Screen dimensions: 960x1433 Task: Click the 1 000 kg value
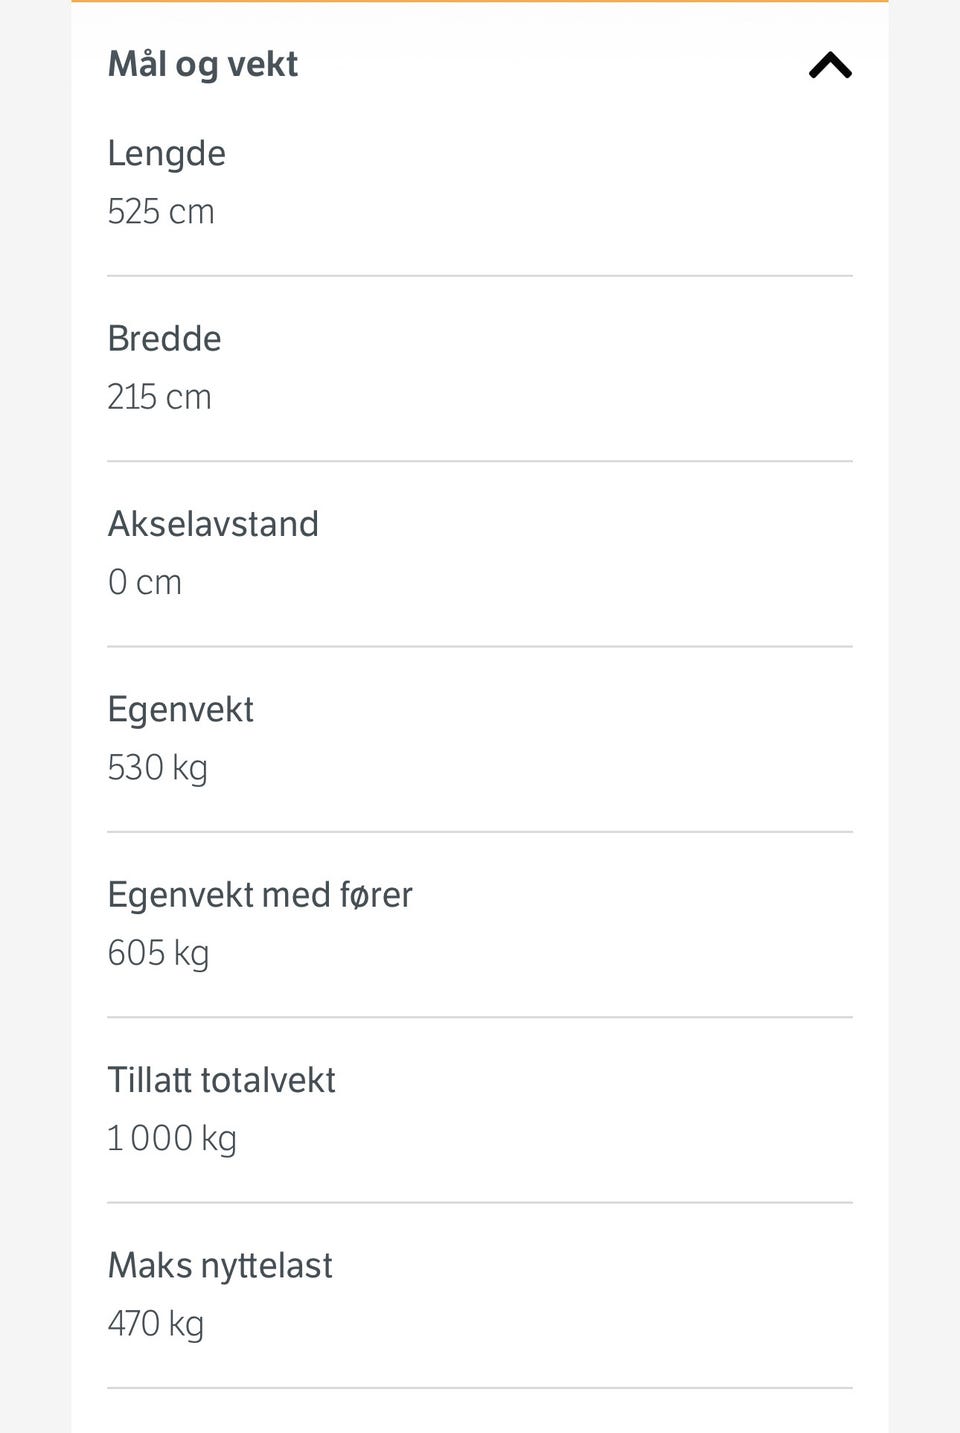[172, 1138]
